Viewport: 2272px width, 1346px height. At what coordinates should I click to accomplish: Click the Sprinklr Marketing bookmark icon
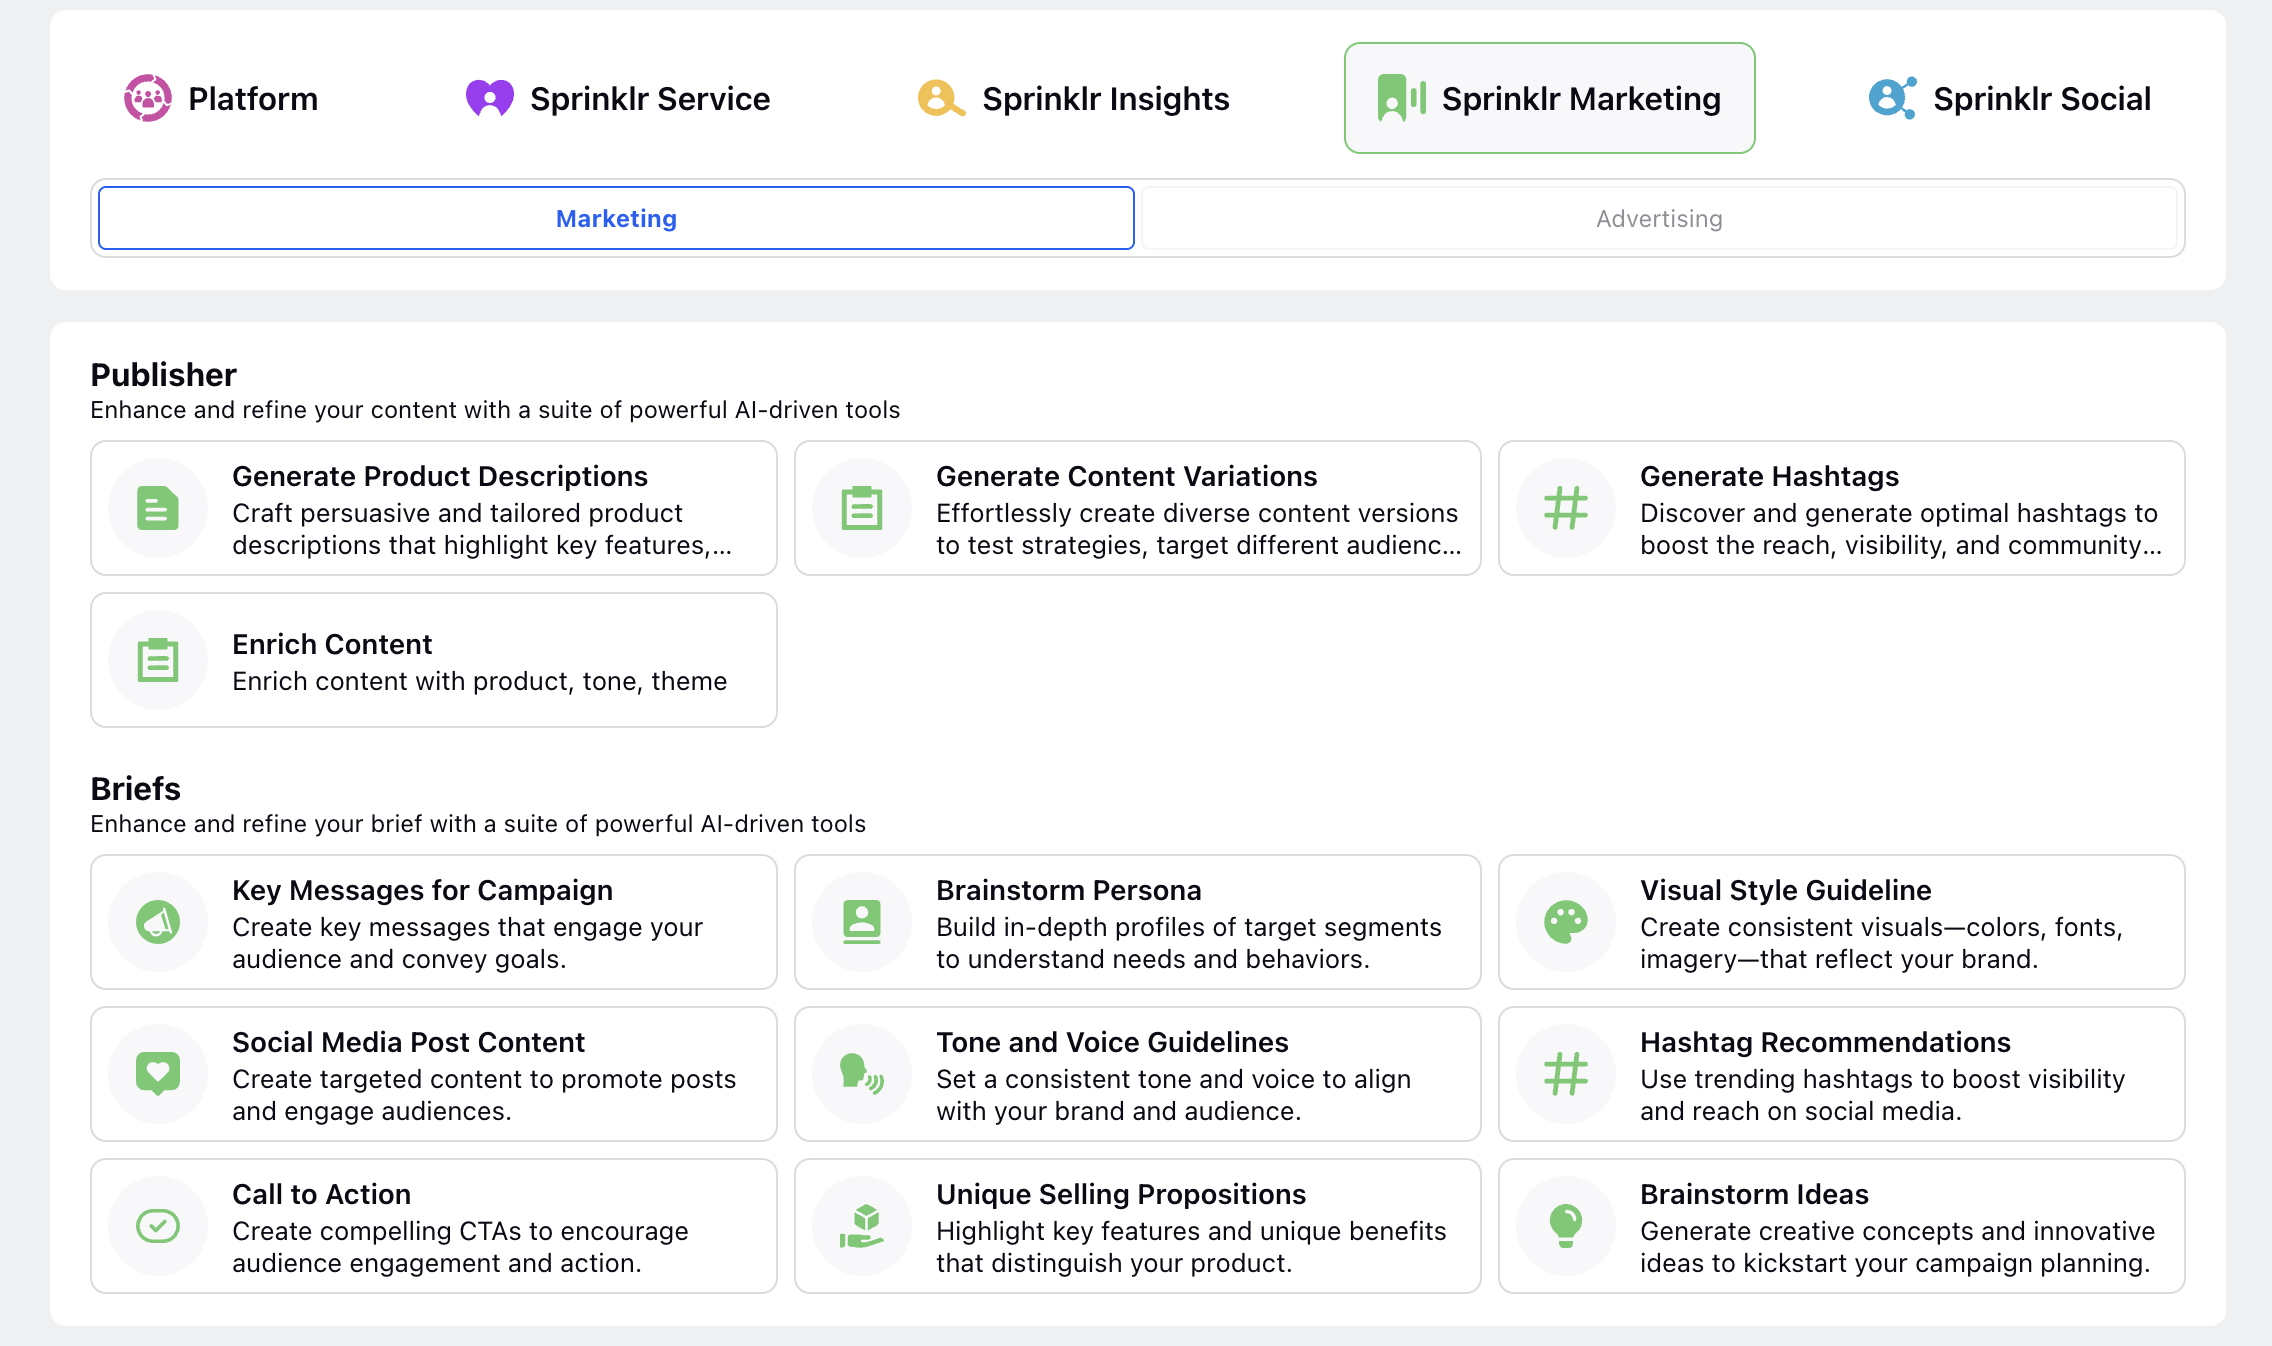coord(1402,98)
